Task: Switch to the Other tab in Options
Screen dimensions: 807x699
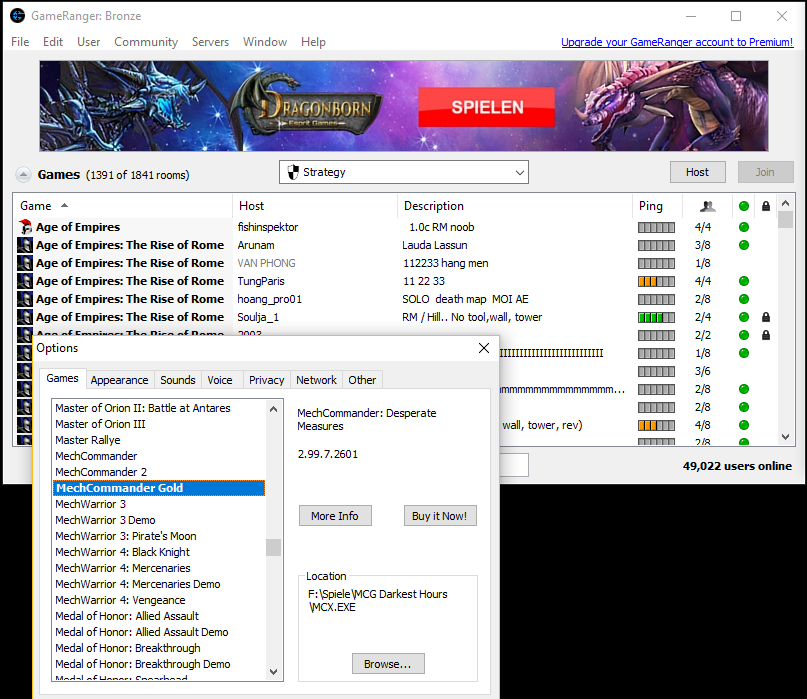Action: pos(362,380)
